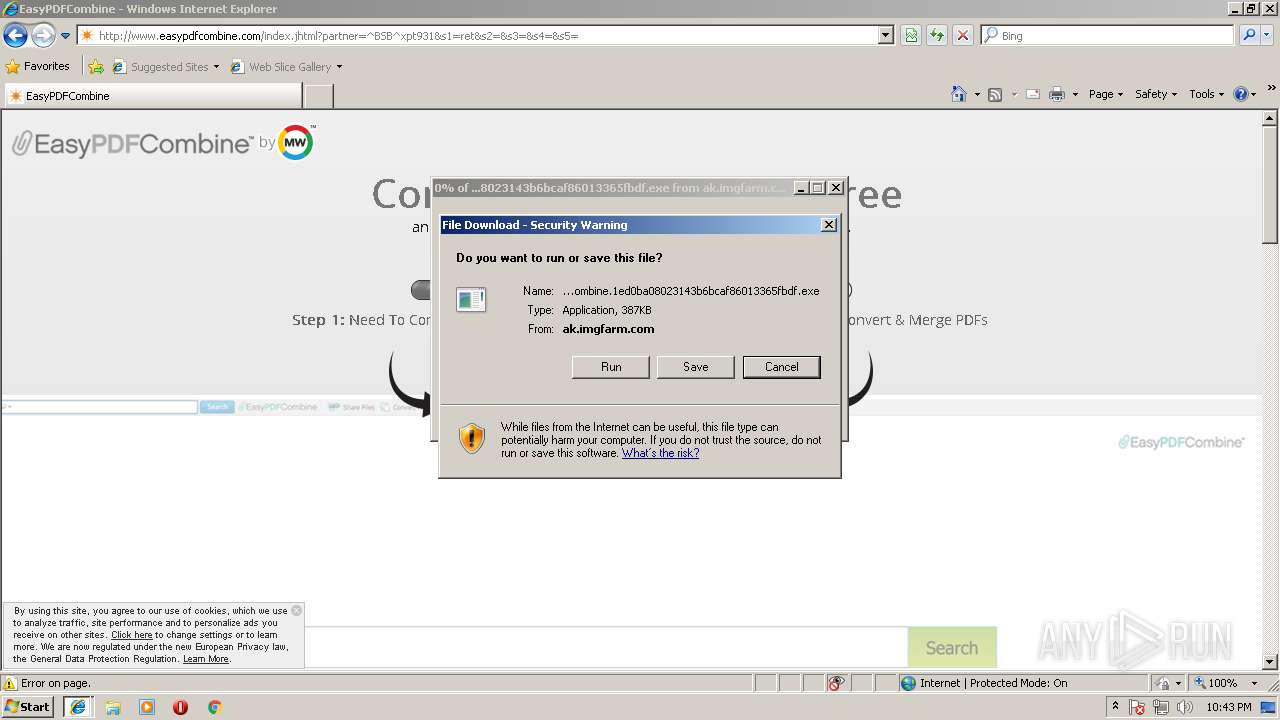The width and height of the screenshot is (1280, 720).
Task: Open Suggested Sites link
Action: (165, 67)
